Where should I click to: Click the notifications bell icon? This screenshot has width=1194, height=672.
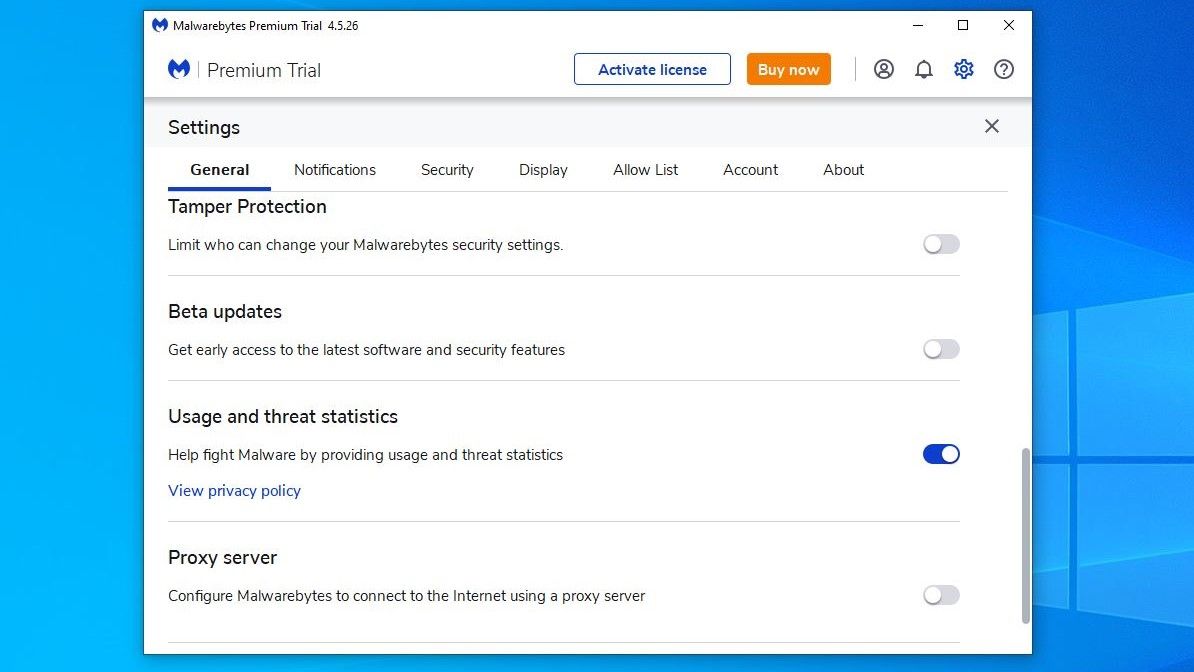click(x=923, y=69)
